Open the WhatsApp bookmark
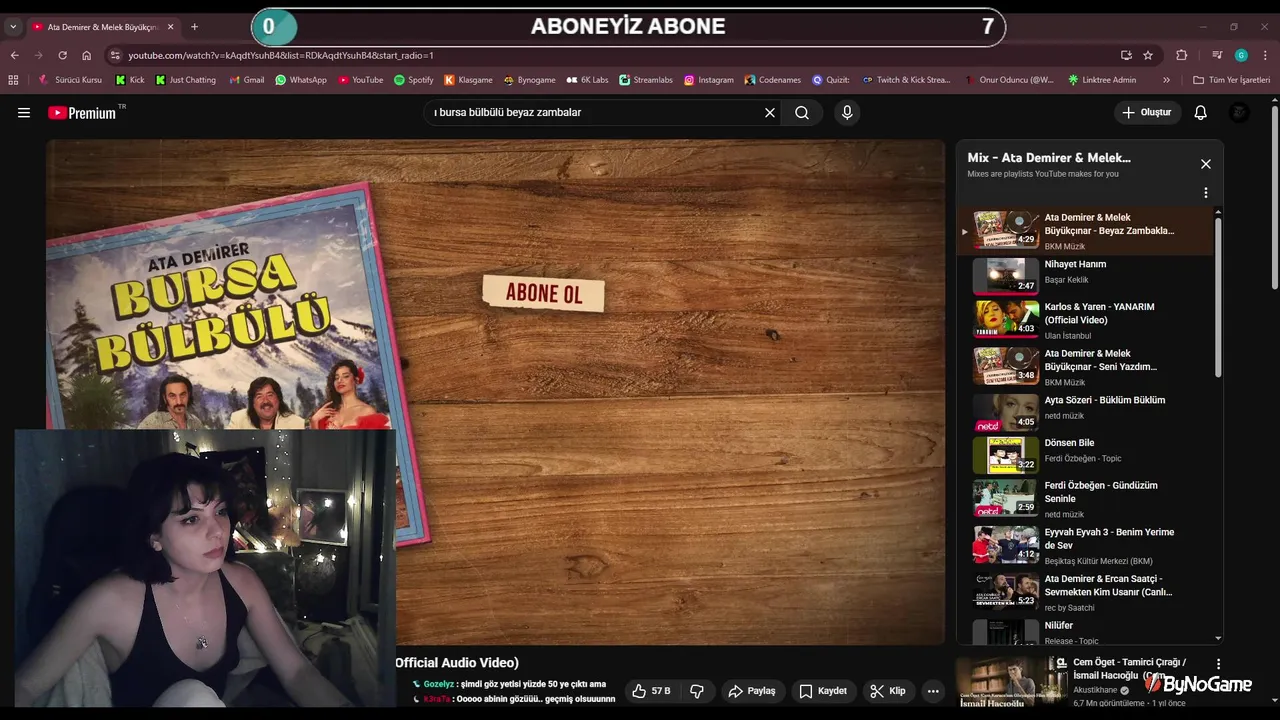The image size is (1280, 720). 301,80
